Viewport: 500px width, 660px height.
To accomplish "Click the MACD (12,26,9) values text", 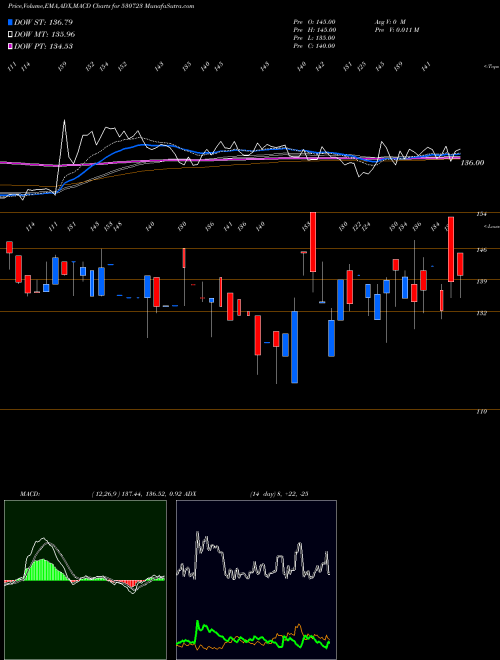I will click(x=136, y=493).
